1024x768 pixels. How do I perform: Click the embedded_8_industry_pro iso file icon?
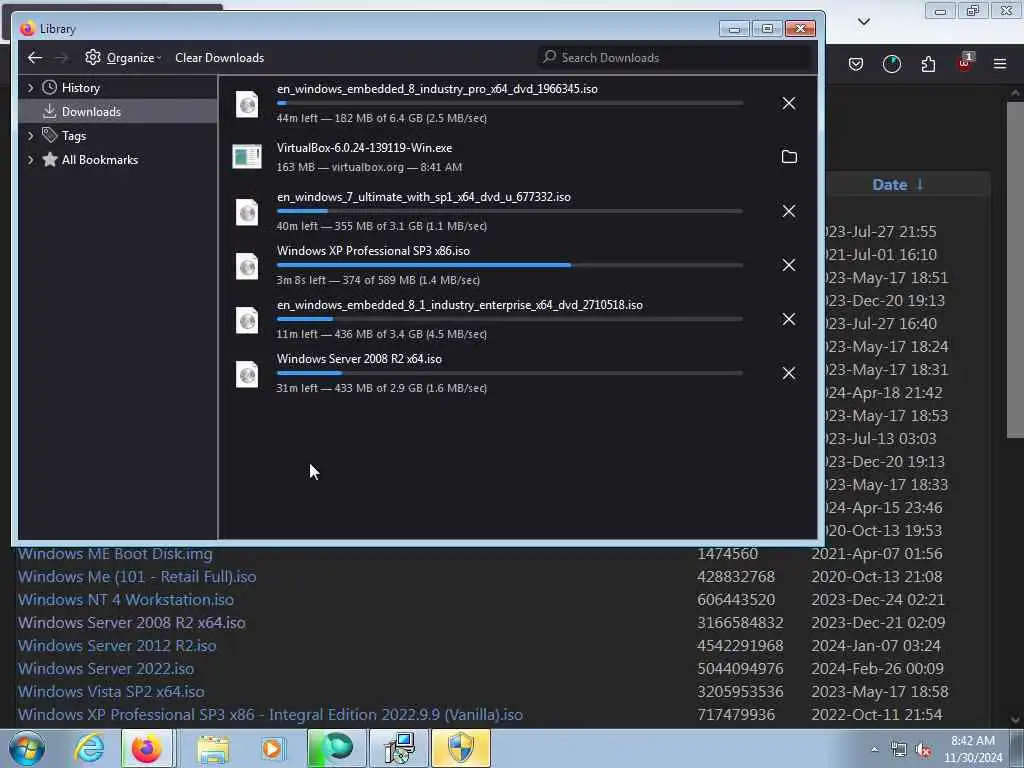[247, 104]
